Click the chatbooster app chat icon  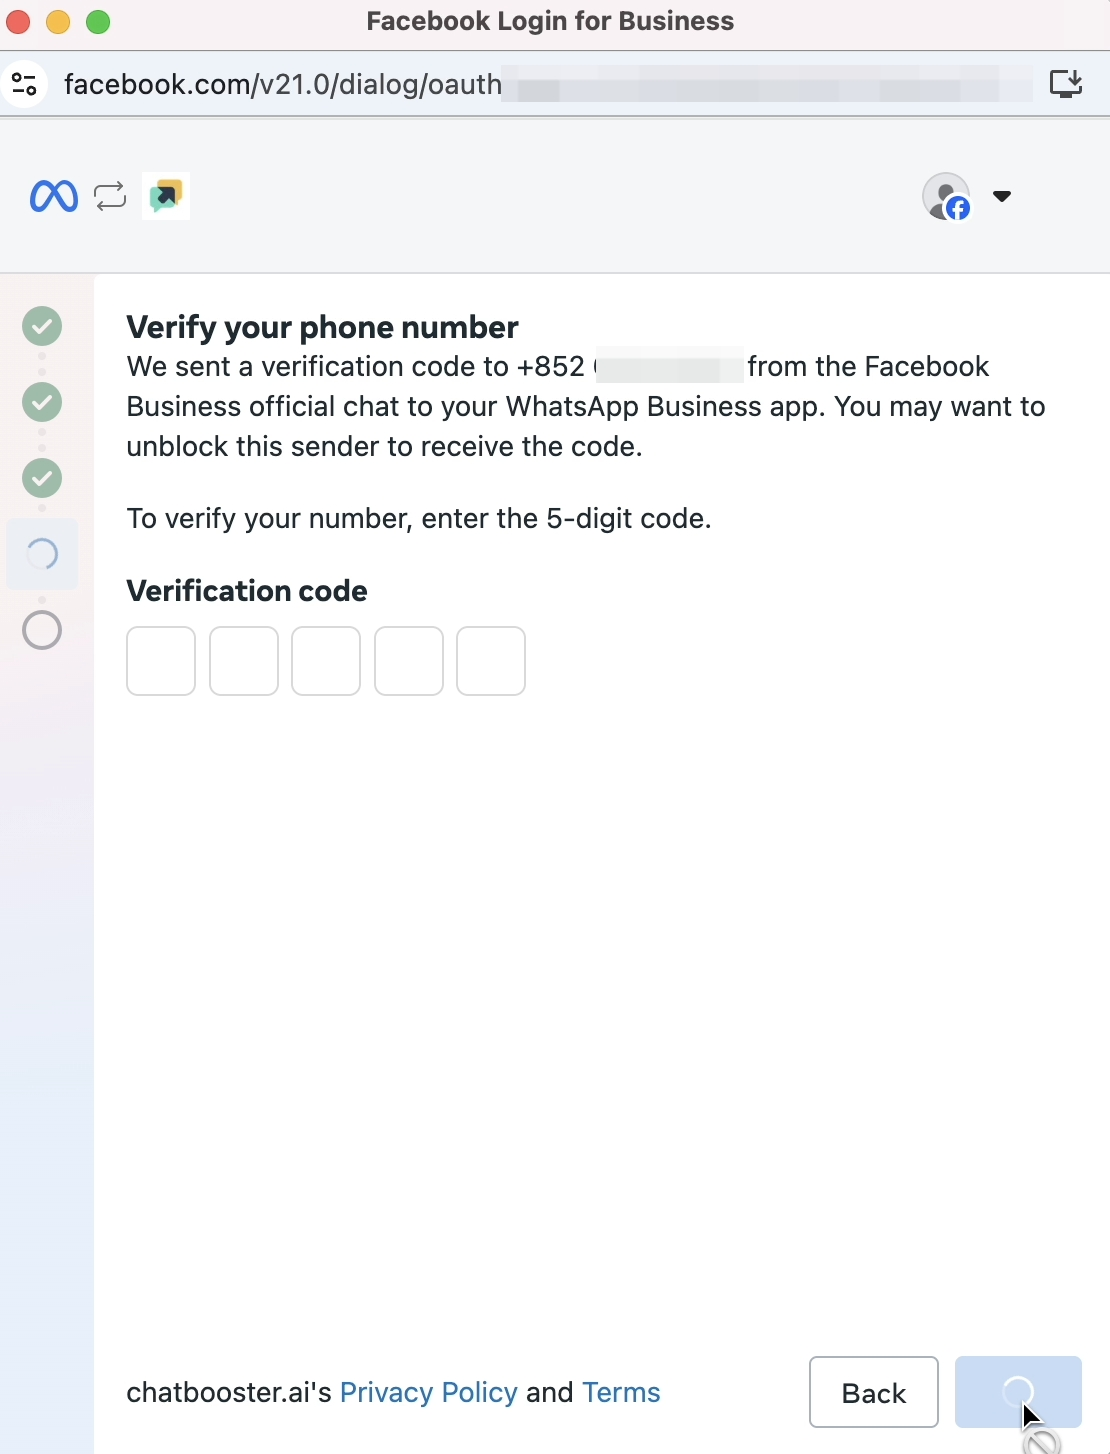click(166, 195)
